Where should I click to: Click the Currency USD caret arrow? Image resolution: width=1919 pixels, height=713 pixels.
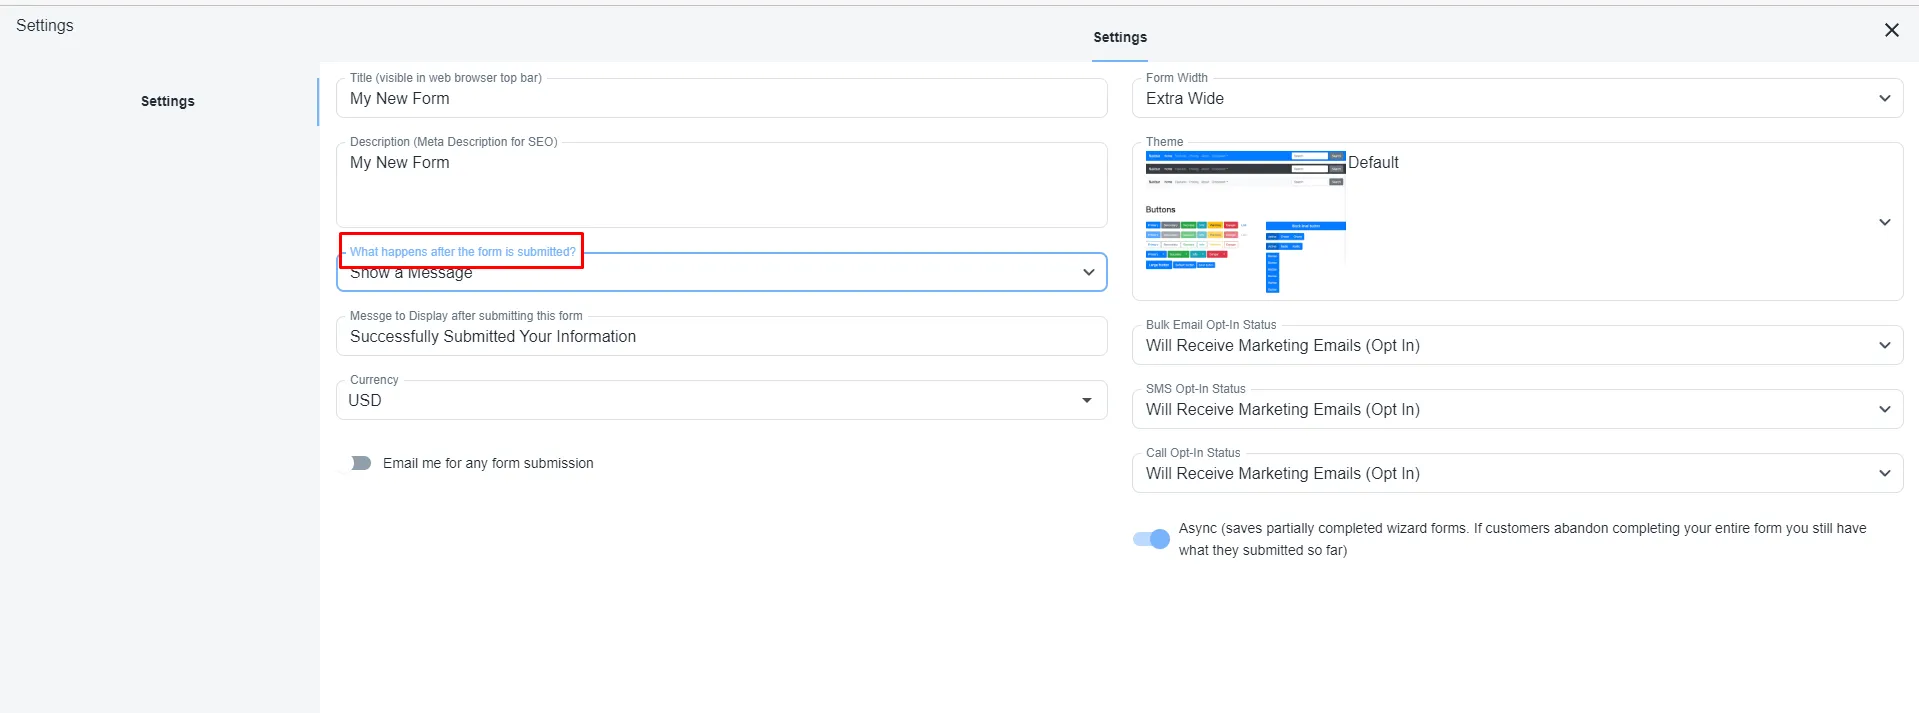click(x=1086, y=400)
